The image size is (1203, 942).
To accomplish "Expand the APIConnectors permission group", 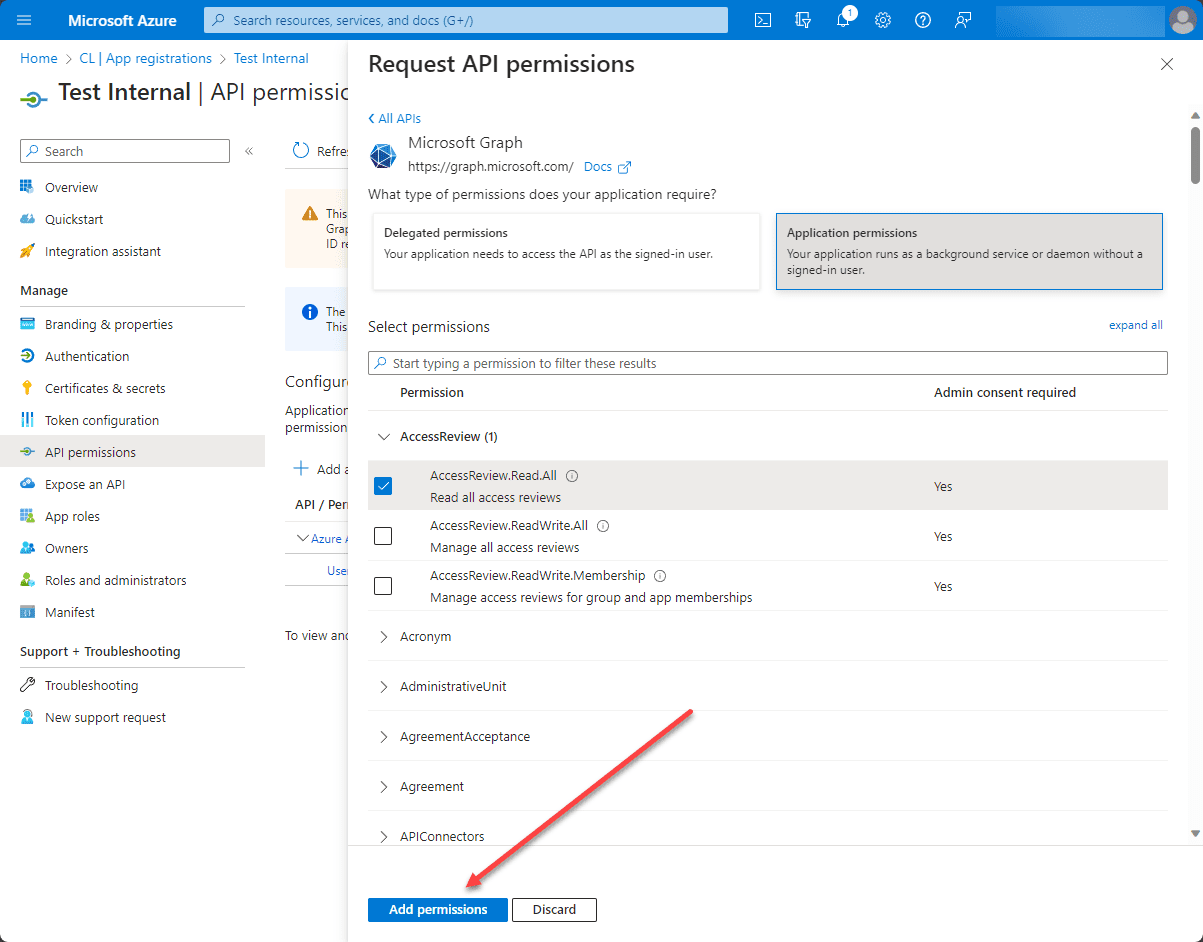I will pos(384,836).
